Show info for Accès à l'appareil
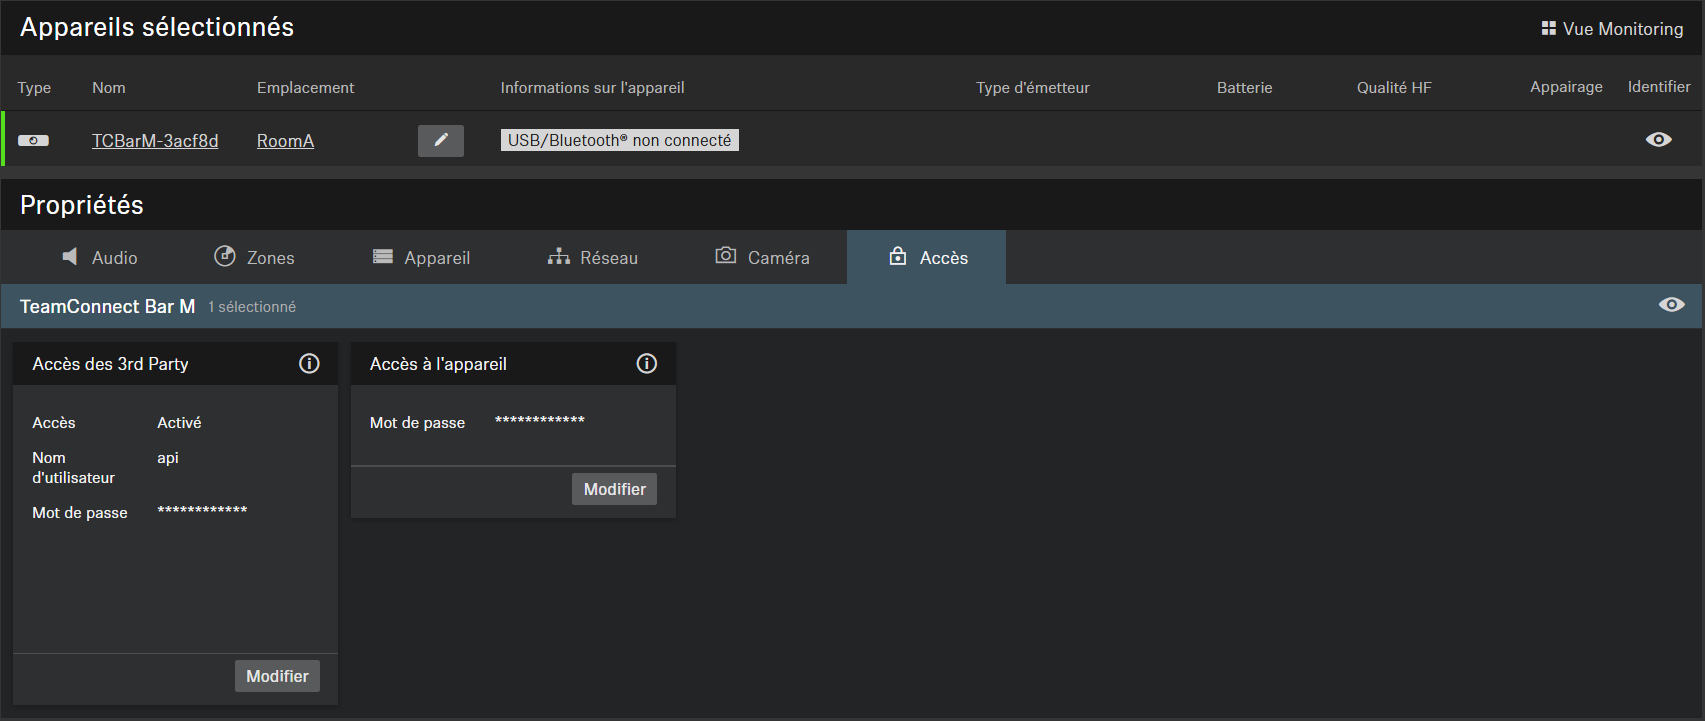Image resolution: width=1705 pixels, height=721 pixels. coord(647,364)
